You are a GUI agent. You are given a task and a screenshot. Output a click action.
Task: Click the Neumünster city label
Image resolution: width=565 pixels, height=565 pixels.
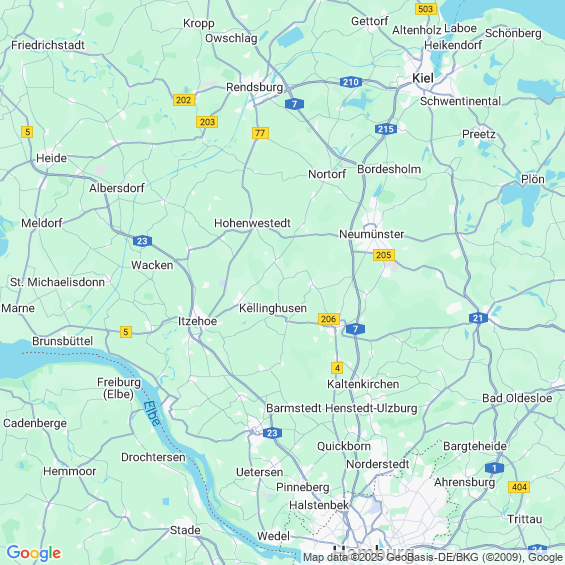pyautogui.click(x=372, y=234)
